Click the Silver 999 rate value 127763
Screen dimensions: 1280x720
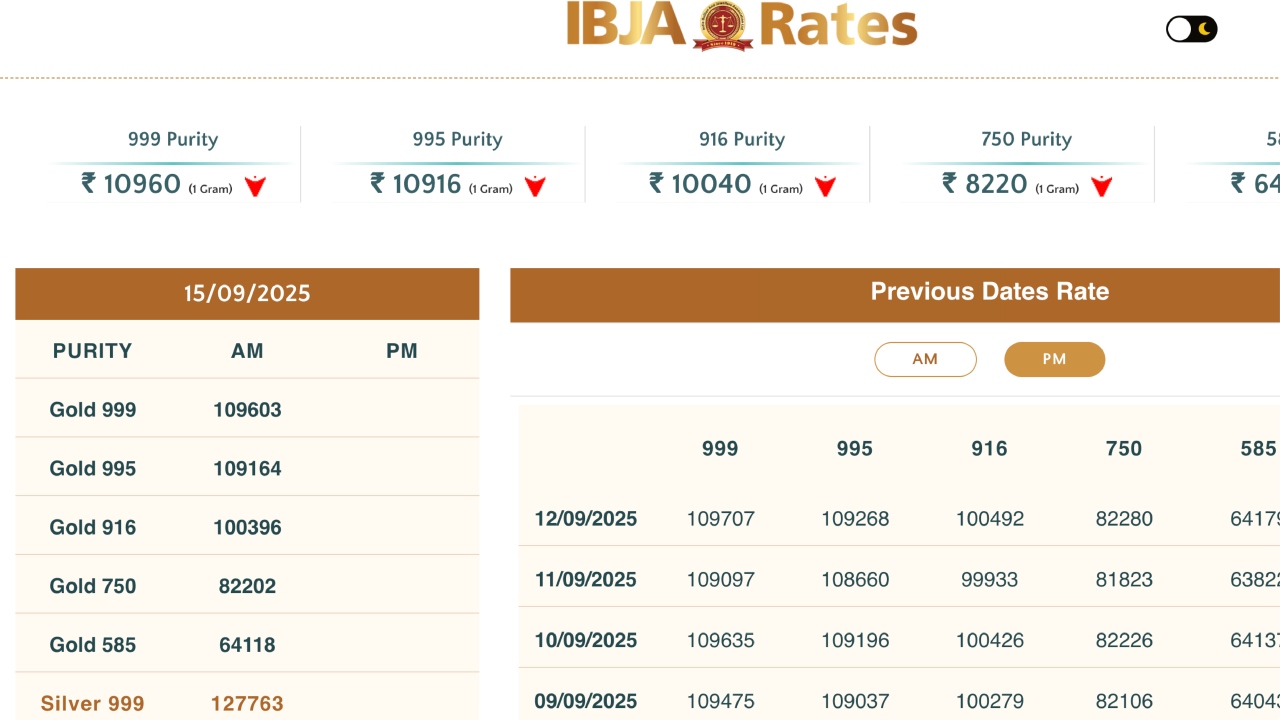click(x=247, y=703)
